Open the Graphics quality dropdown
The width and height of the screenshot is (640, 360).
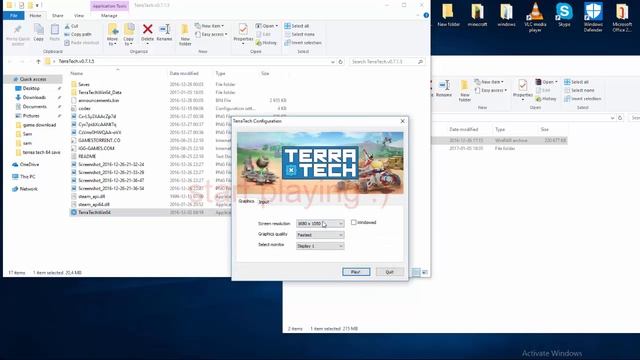[320, 235]
